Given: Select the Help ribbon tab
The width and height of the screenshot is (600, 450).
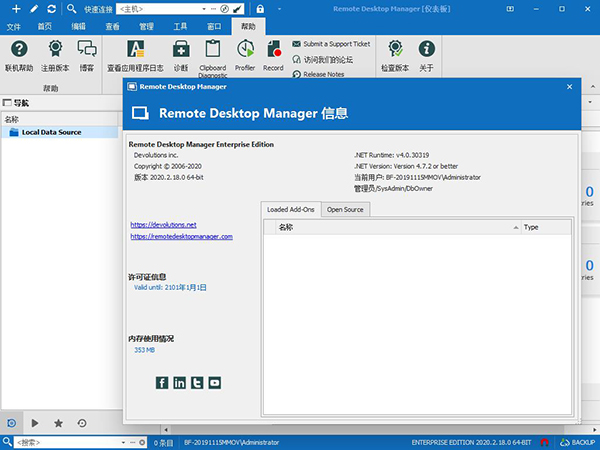Looking at the screenshot, I should [x=248, y=26].
